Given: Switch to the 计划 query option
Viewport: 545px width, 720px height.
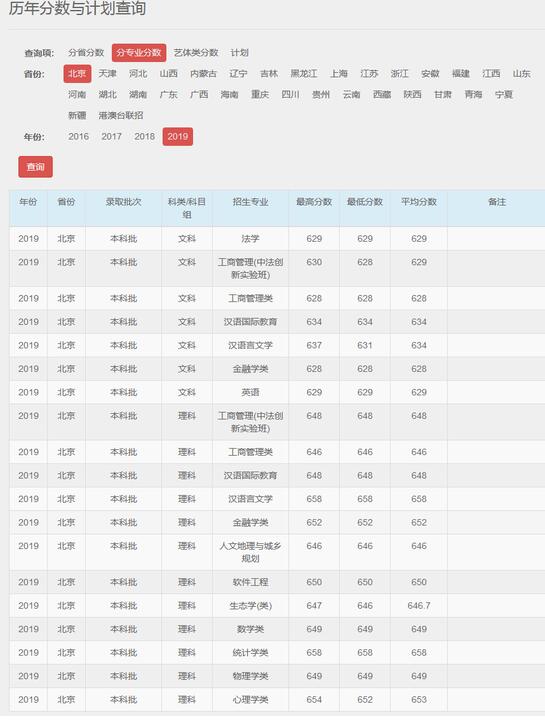Looking at the screenshot, I should coord(239,53).
